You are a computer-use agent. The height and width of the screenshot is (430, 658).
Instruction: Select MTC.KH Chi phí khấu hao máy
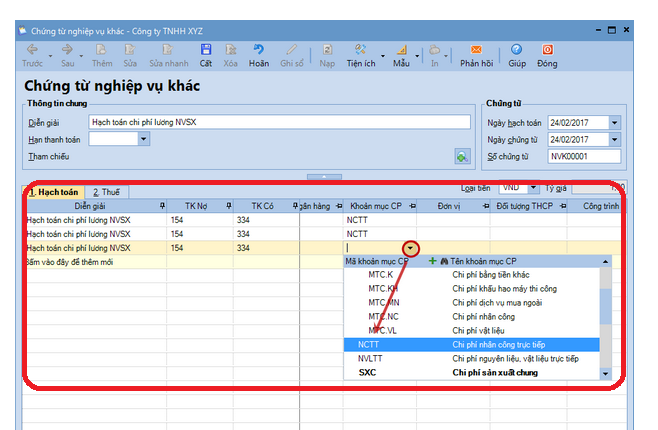coord(472,289)
